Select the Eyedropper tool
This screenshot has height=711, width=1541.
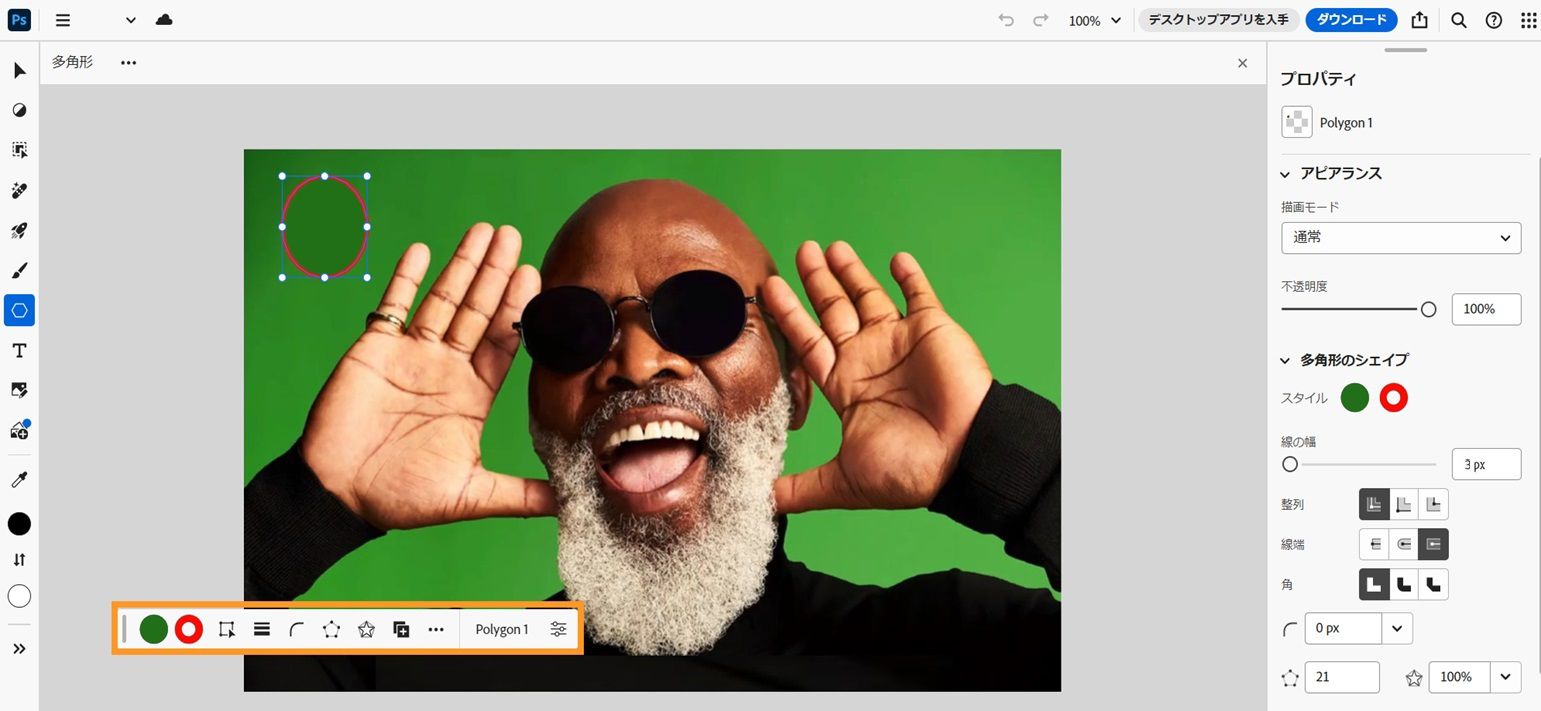[x=18, y=479]
